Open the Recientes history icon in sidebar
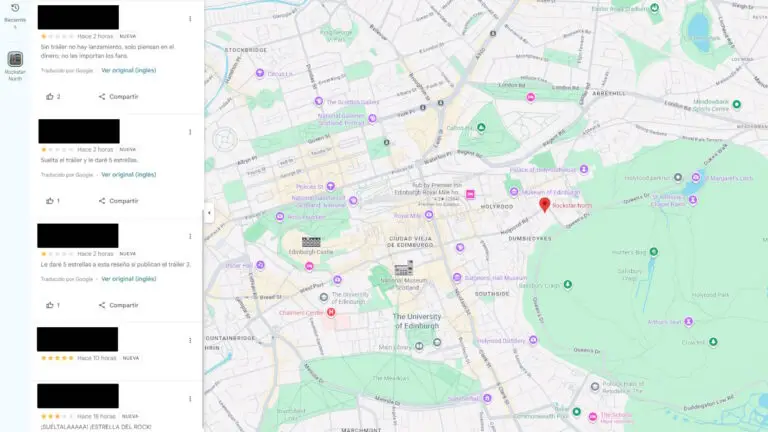768x432 pixels. click(15, 8)
